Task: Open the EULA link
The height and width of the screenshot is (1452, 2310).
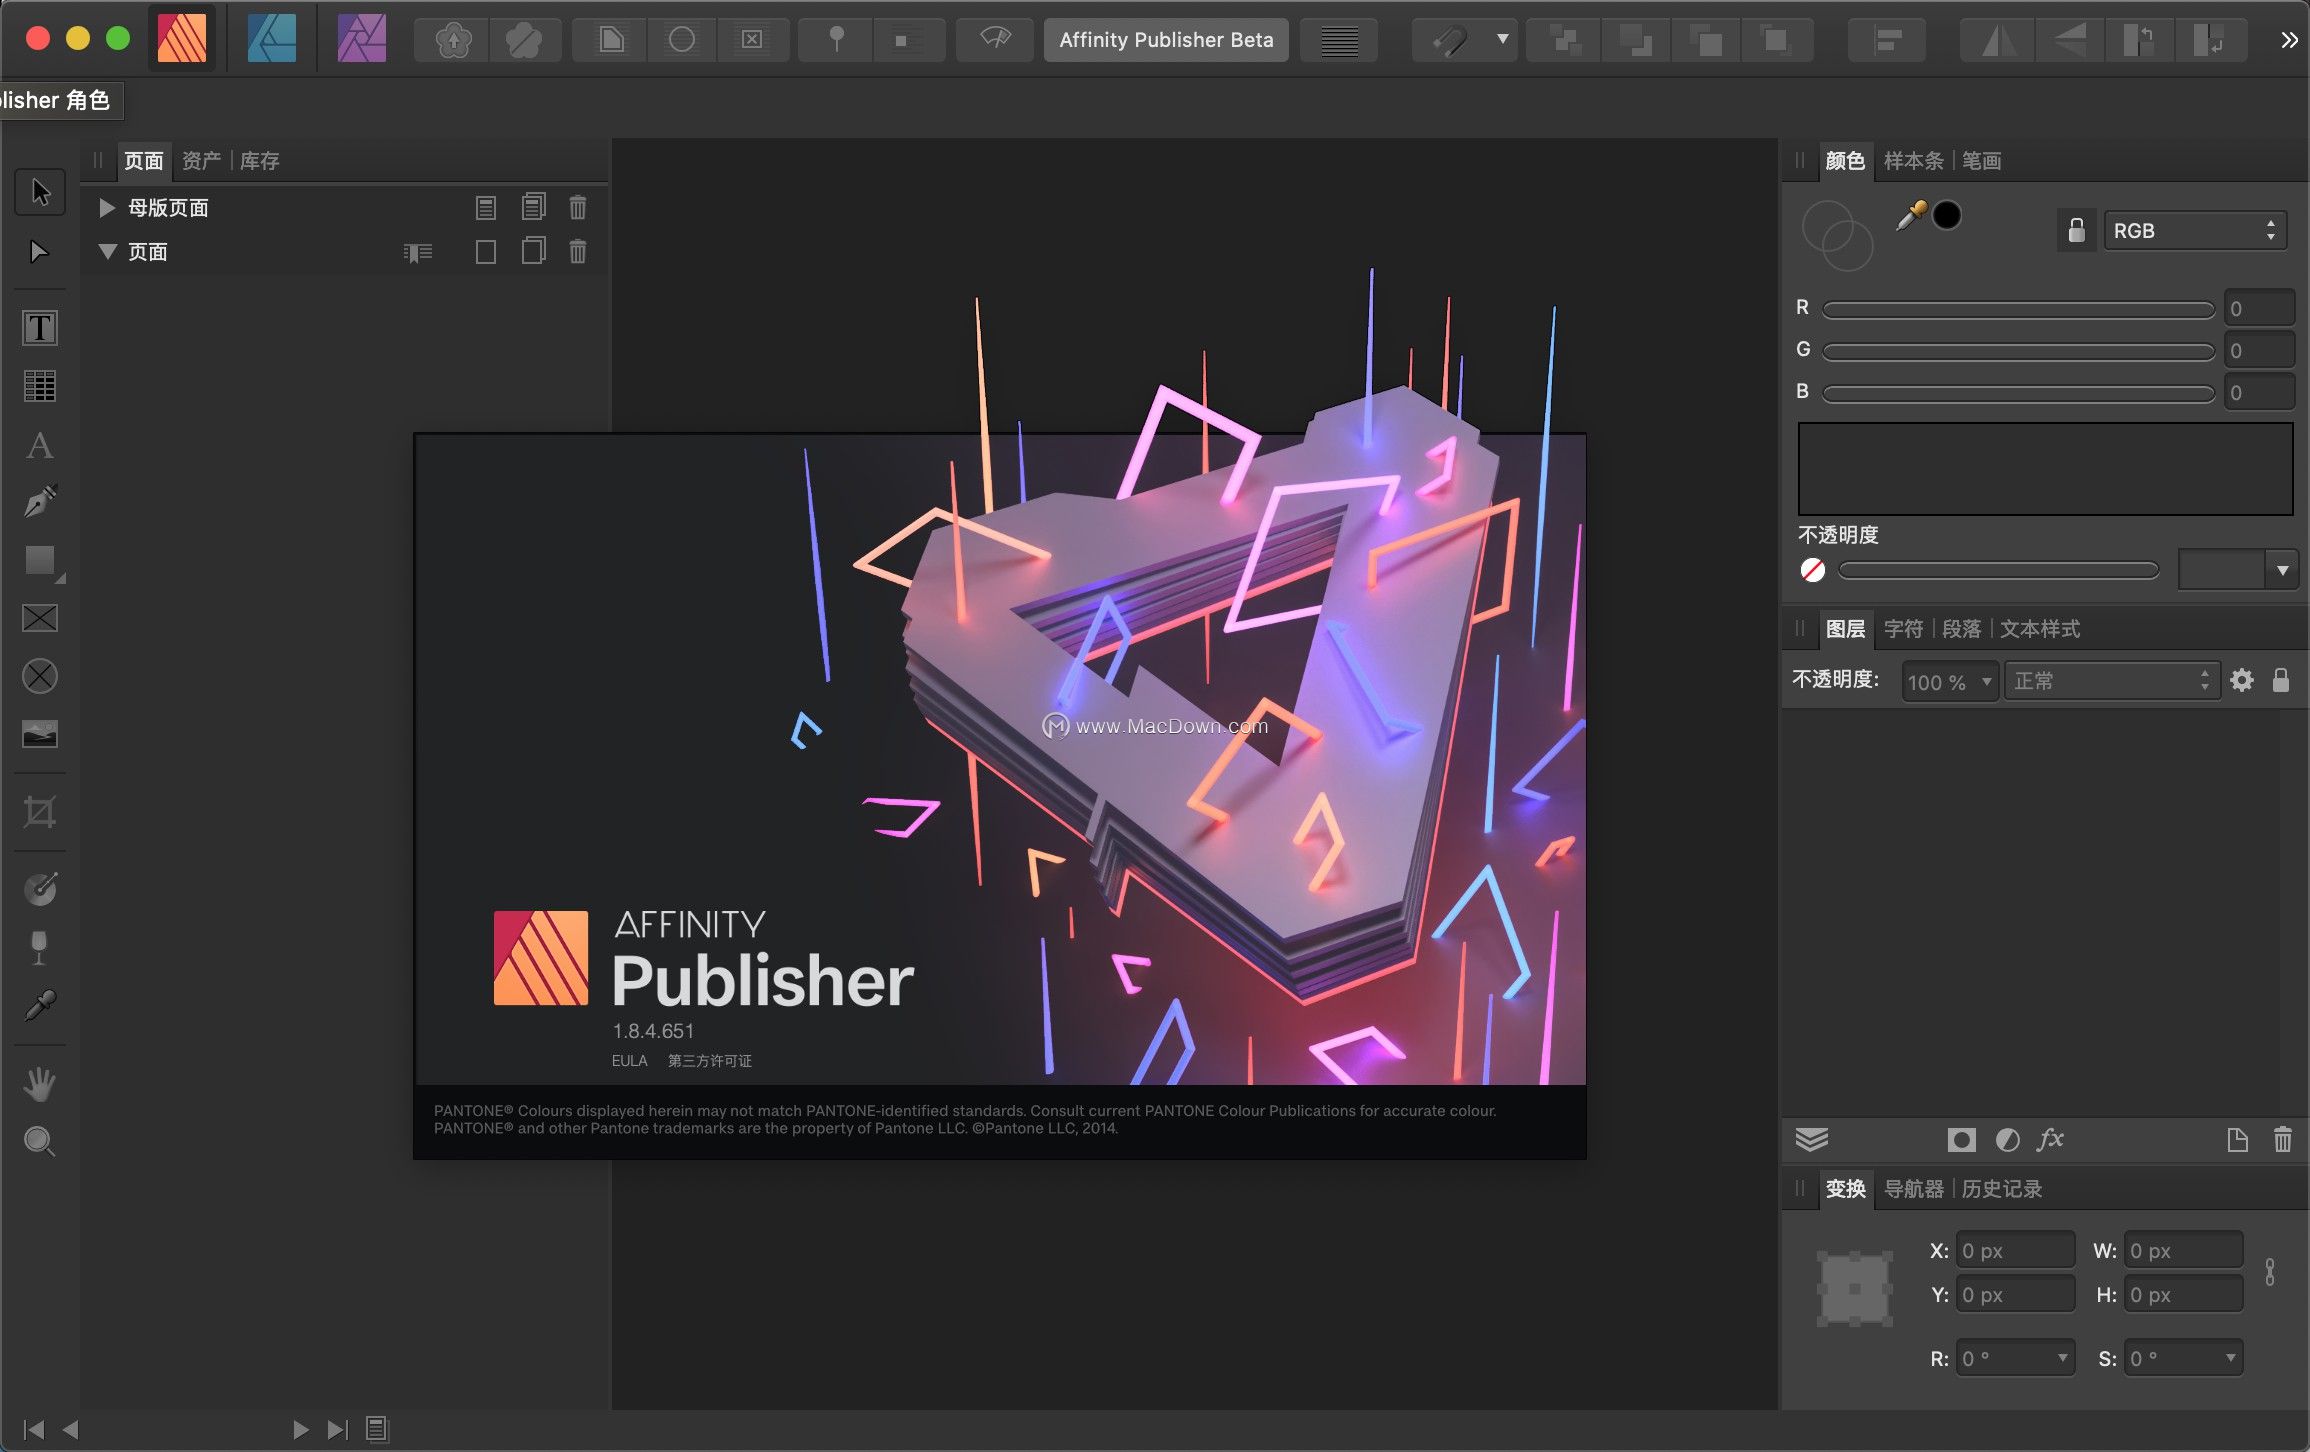Action: click(629, 1061)
